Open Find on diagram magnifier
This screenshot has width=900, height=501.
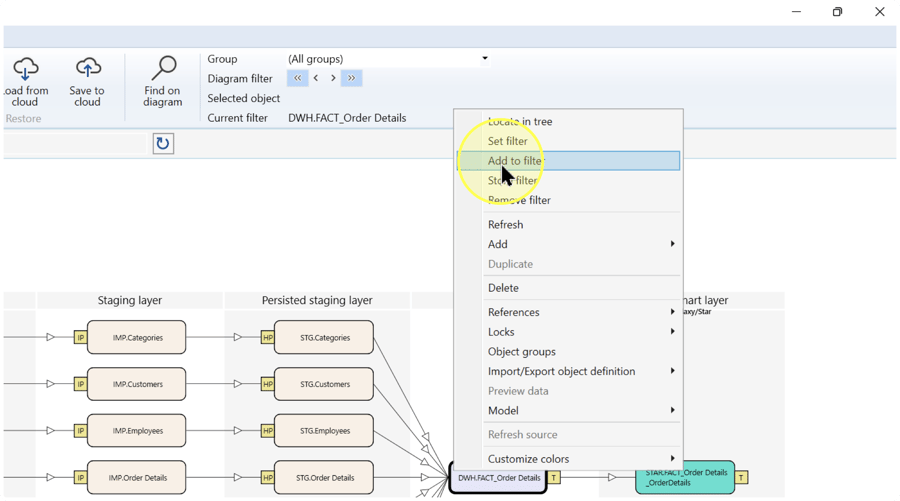click(163, 68)
